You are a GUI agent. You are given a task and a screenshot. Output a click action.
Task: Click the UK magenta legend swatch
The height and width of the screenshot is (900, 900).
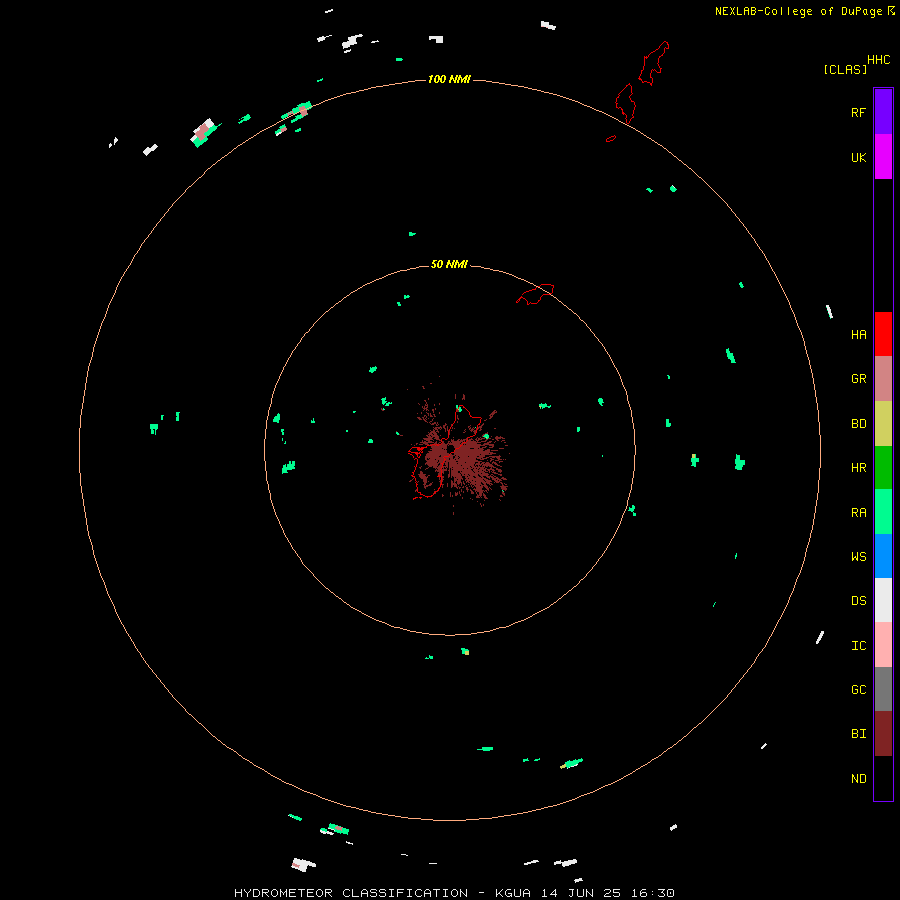pos(883,157)
